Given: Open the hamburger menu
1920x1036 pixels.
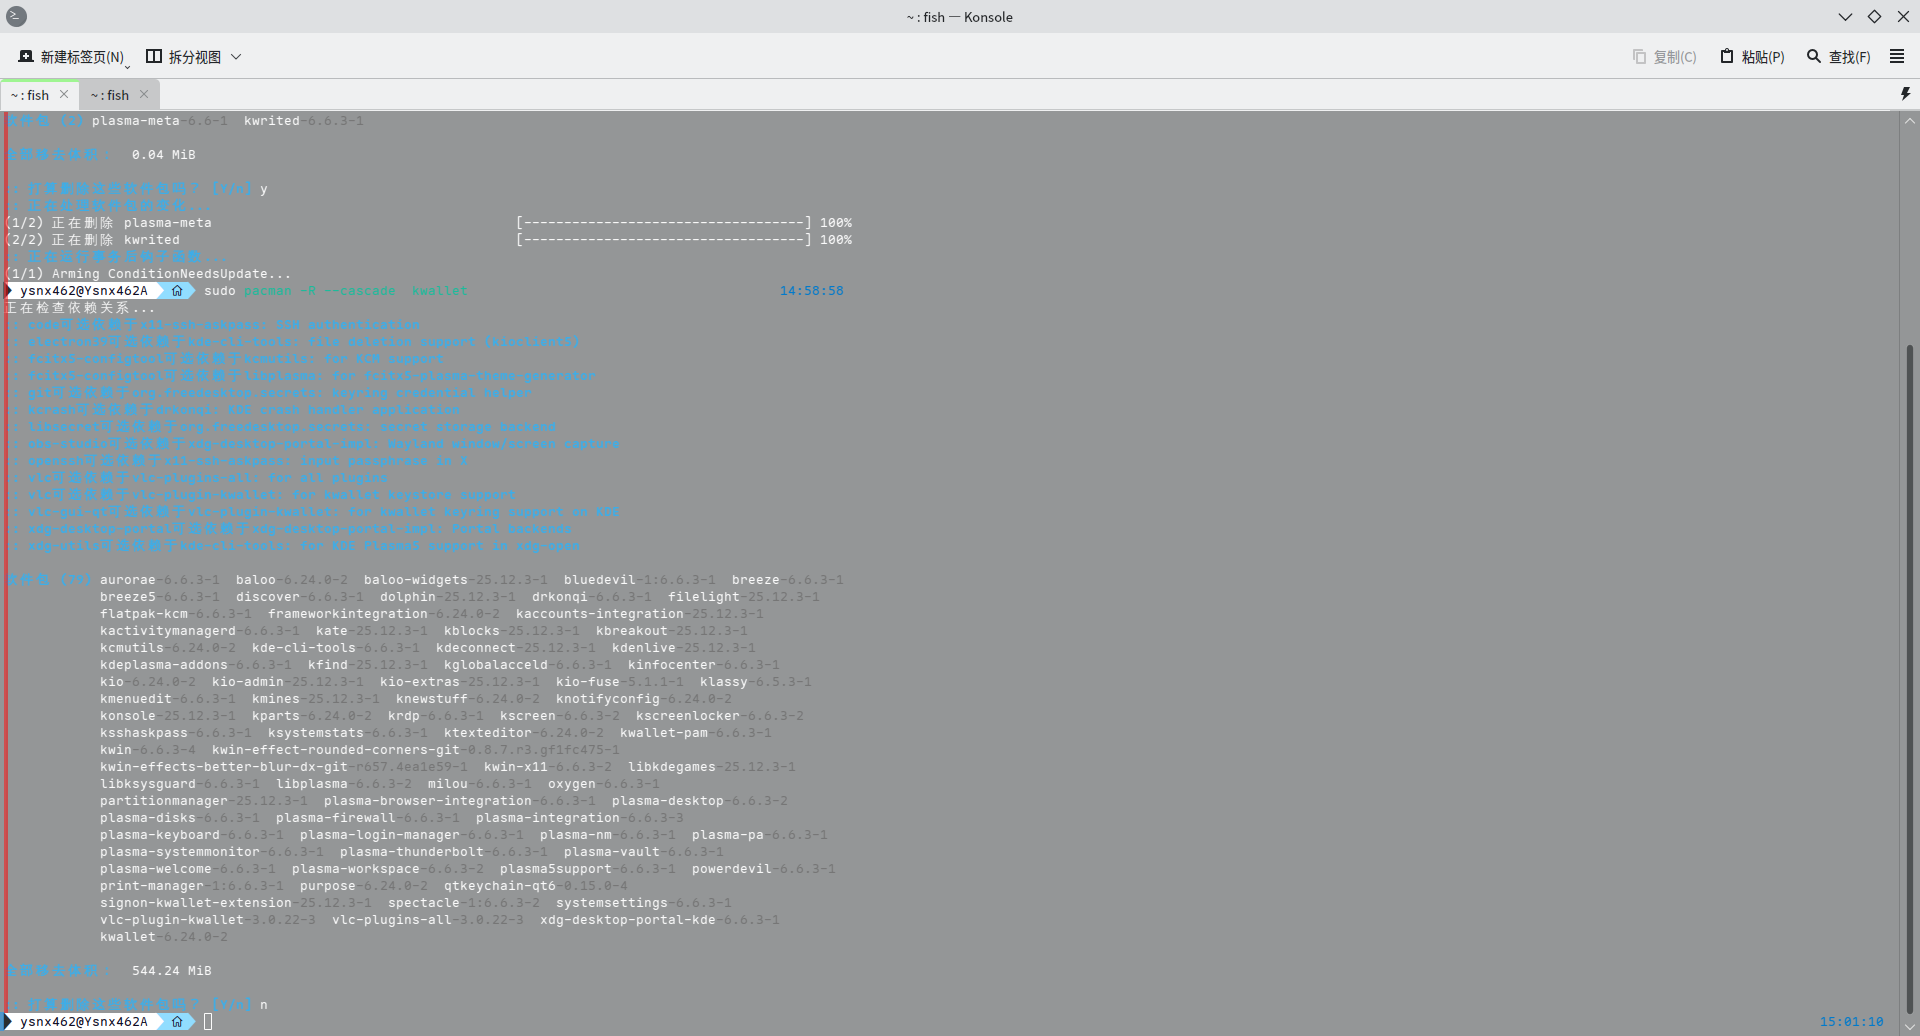Looking at the screenshot, I should (1896, 57).
